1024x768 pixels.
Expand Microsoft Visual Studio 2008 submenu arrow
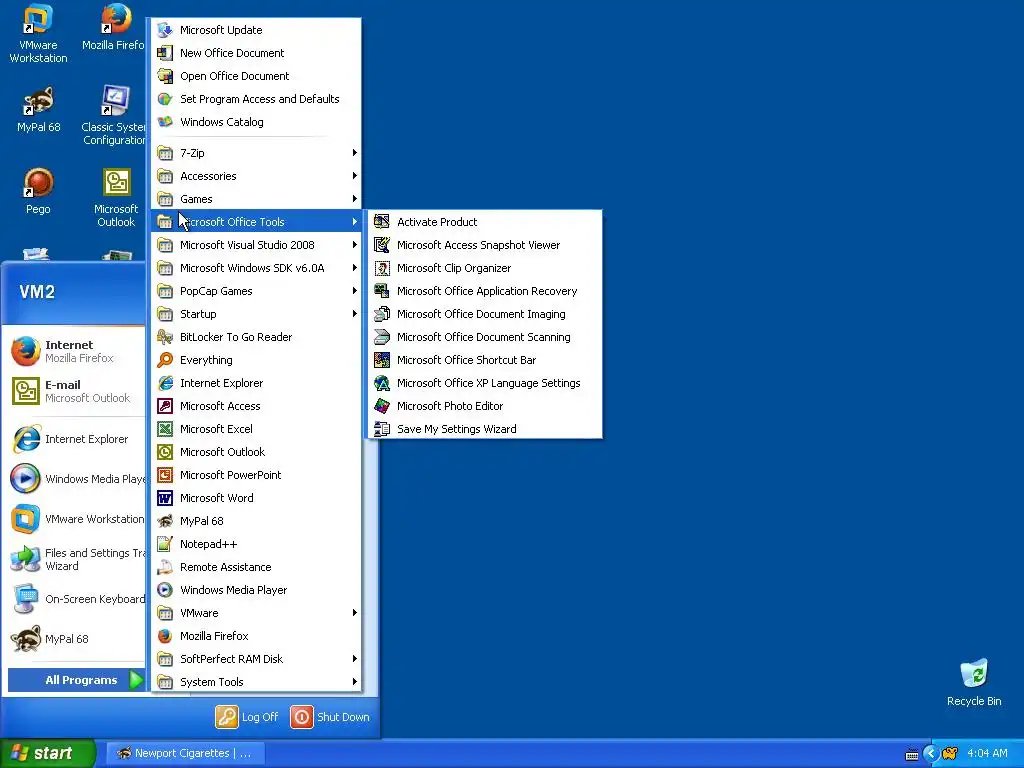pos(355,245)
